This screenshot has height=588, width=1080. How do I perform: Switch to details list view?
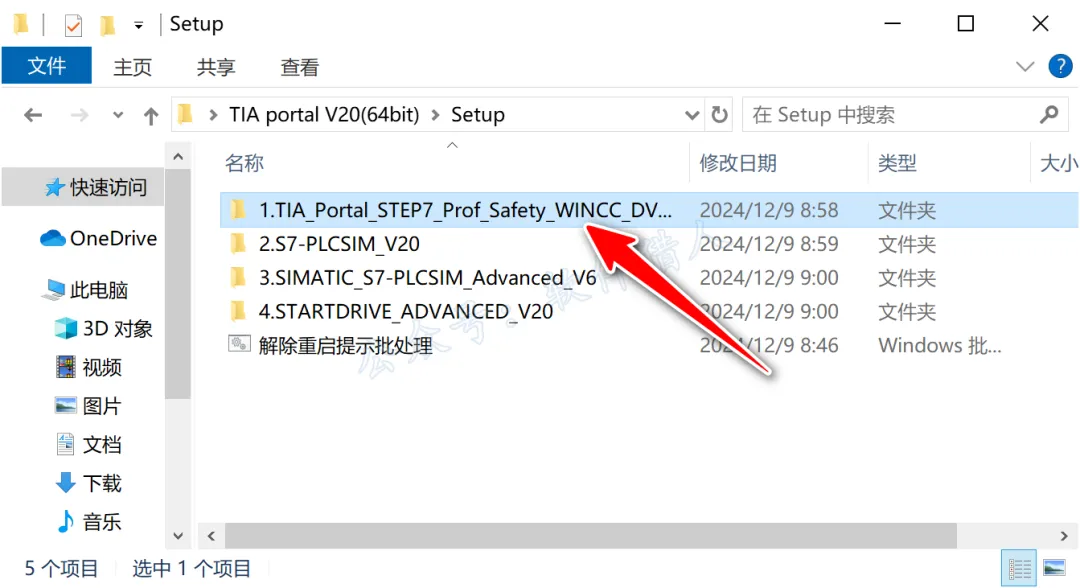[1019, 569]
